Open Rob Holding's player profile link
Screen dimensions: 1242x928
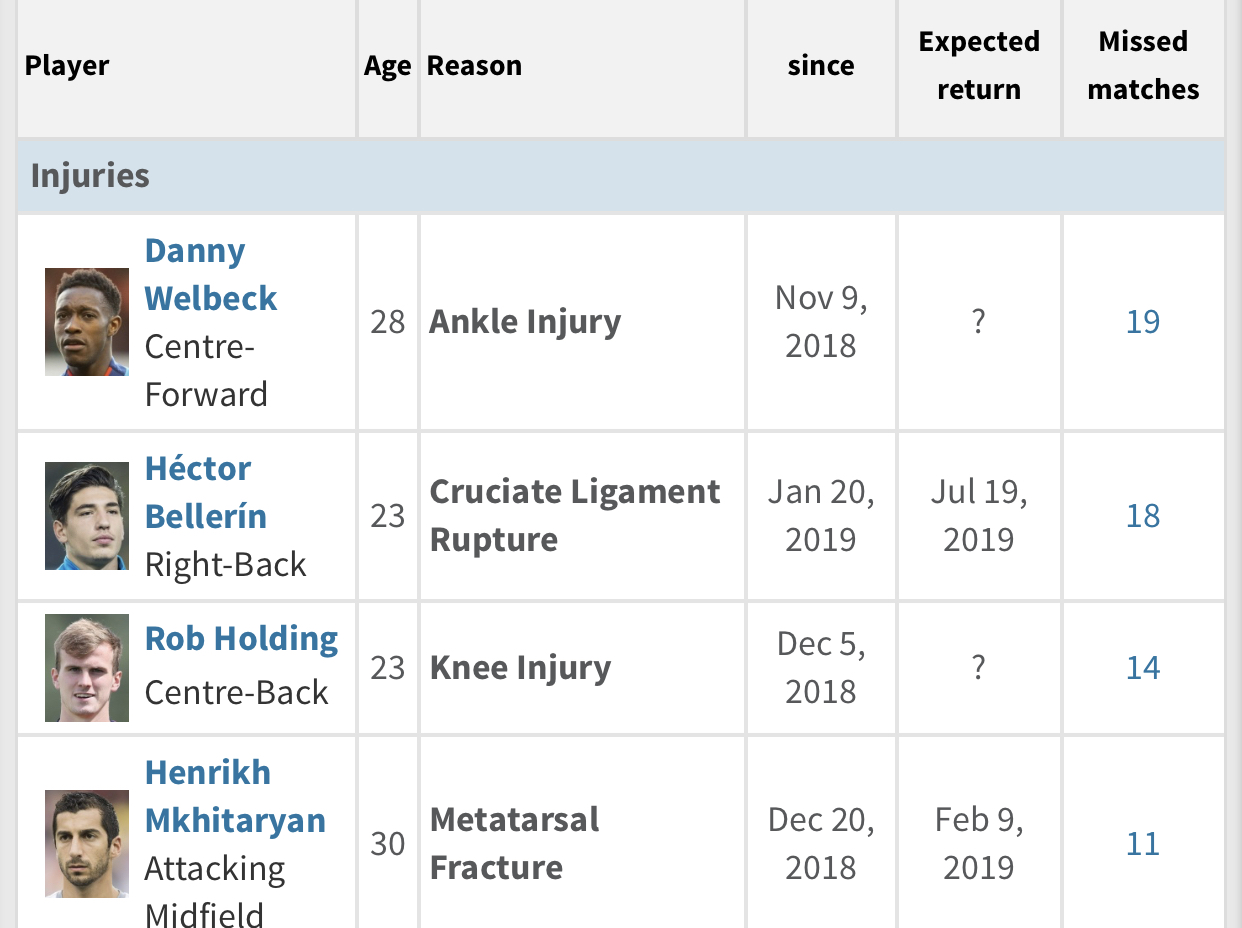[241, 639]
